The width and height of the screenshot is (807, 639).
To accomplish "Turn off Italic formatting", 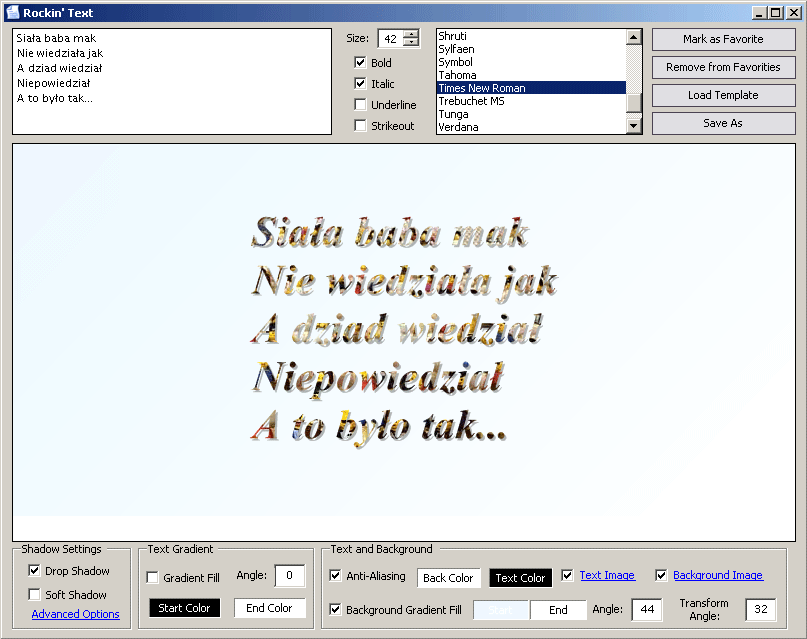I will [359, 83].
